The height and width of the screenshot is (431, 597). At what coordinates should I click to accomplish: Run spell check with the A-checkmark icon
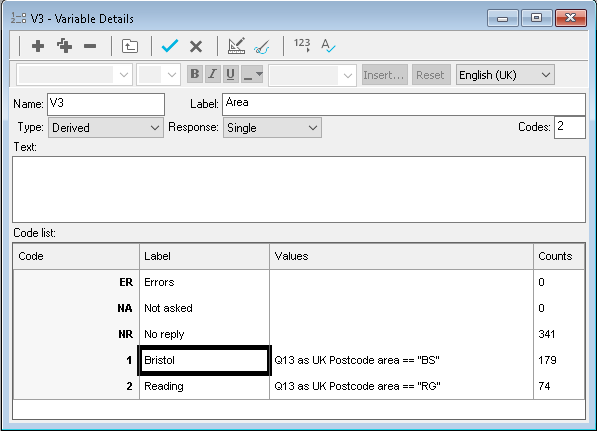point(328,46)
